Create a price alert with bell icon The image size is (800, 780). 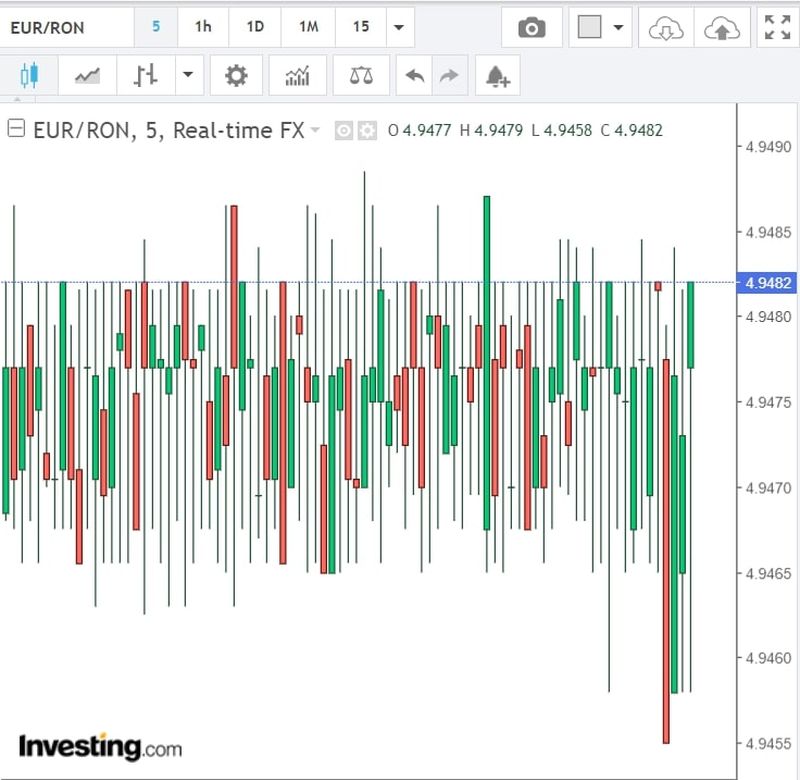coord(497,76)
